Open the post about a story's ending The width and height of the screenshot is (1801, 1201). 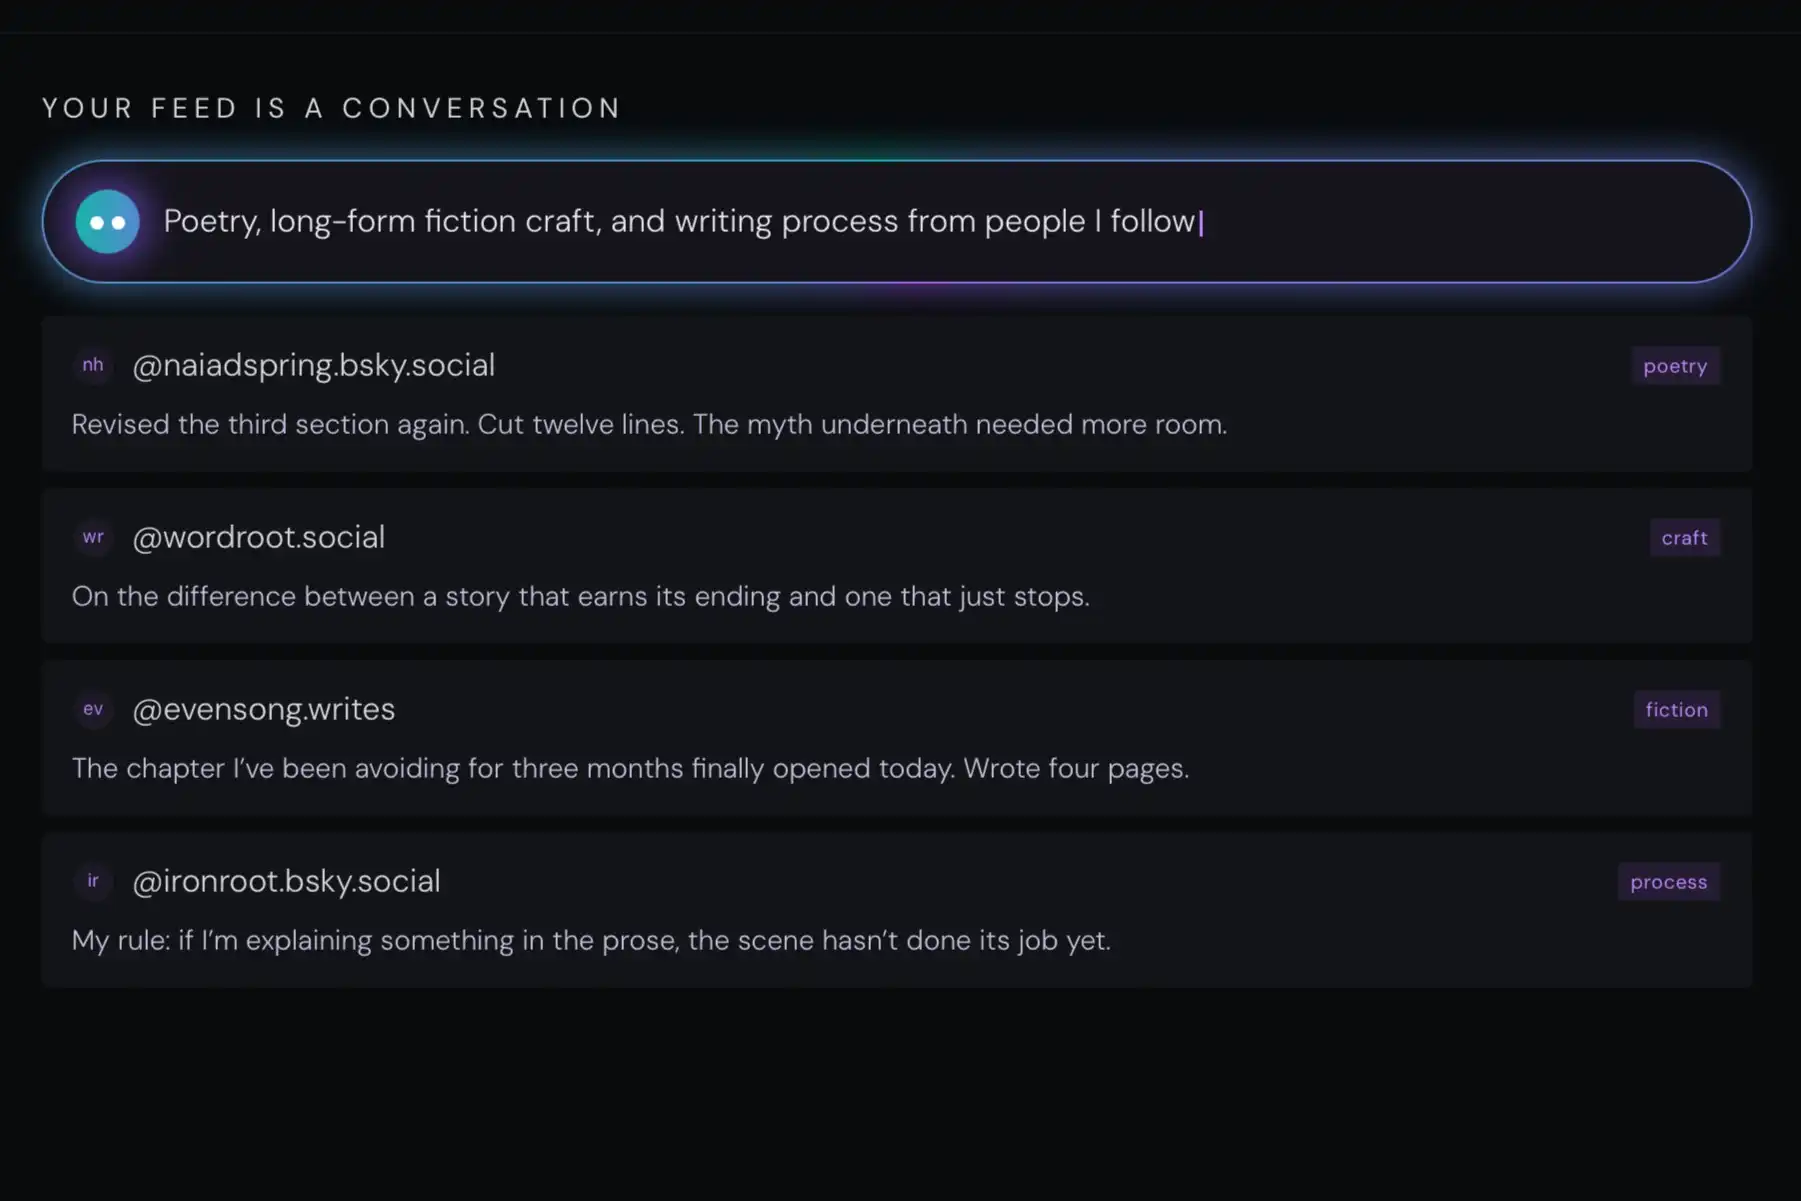pos(580,596)
